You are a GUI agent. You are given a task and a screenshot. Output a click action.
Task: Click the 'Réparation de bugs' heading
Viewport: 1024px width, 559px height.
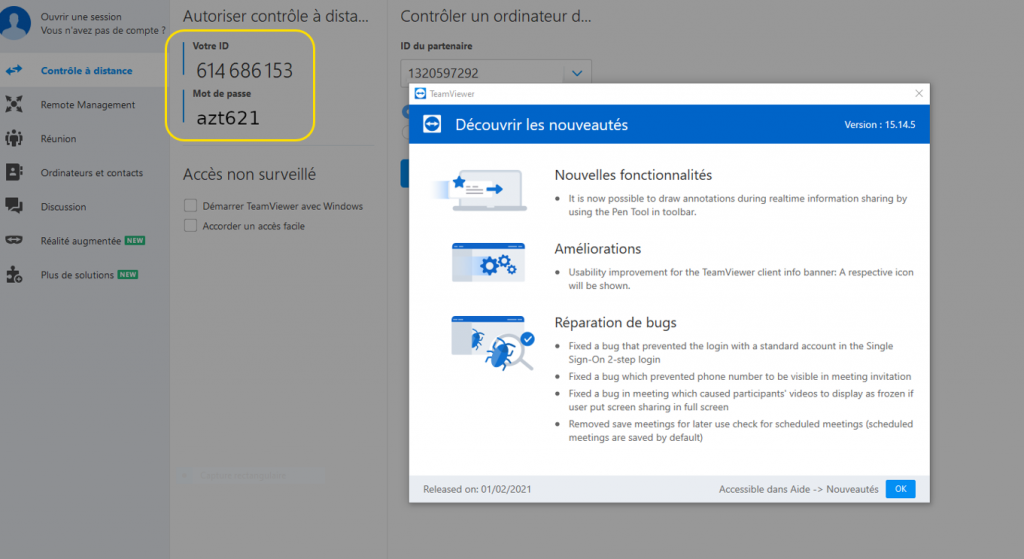[615, 323]
